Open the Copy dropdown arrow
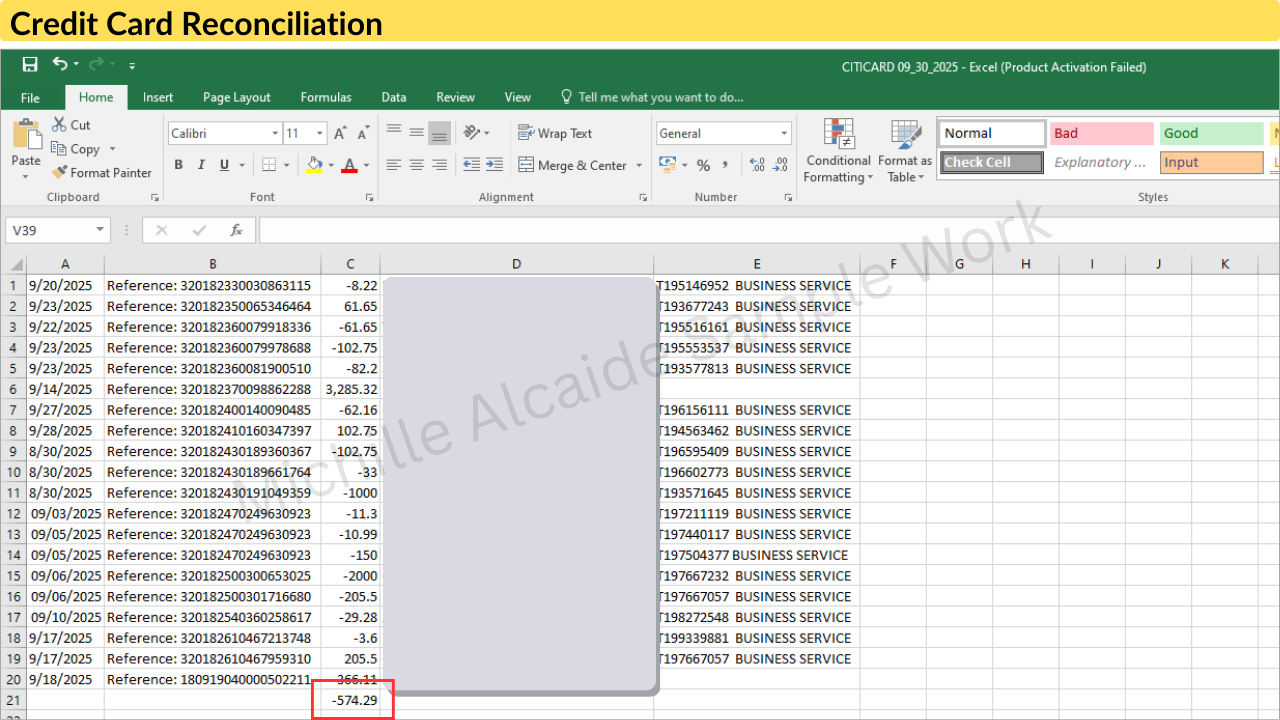Image resolution: width=1280 pixels, height=720 pixels. (112, 149)
